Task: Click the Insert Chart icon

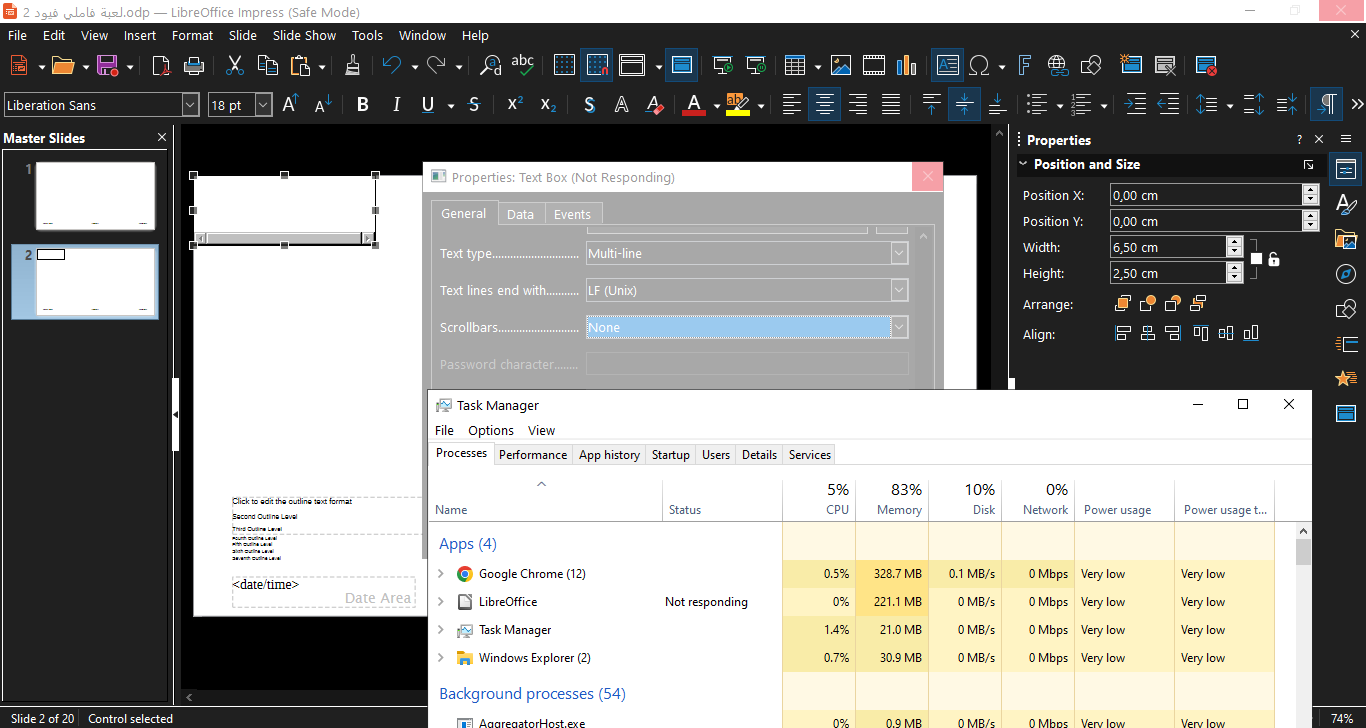Action: click(x=907, y=66)
